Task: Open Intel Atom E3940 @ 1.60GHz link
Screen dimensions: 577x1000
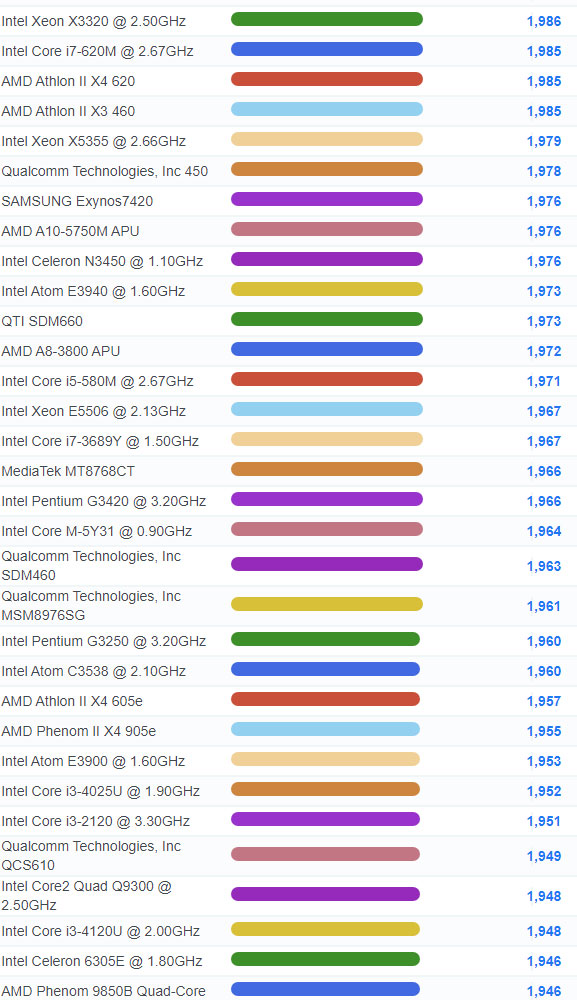Action: [x=93, y=291]
